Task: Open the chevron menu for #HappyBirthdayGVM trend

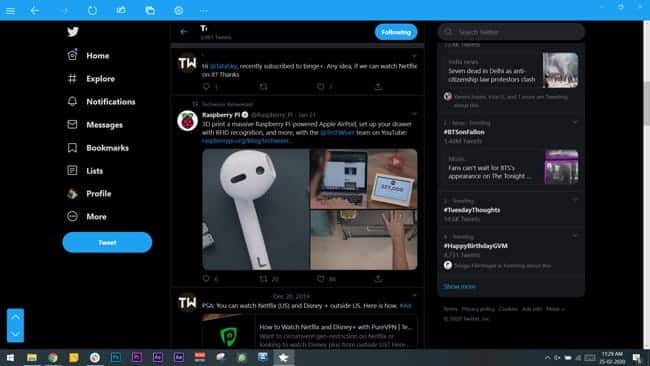Action: 575,236
